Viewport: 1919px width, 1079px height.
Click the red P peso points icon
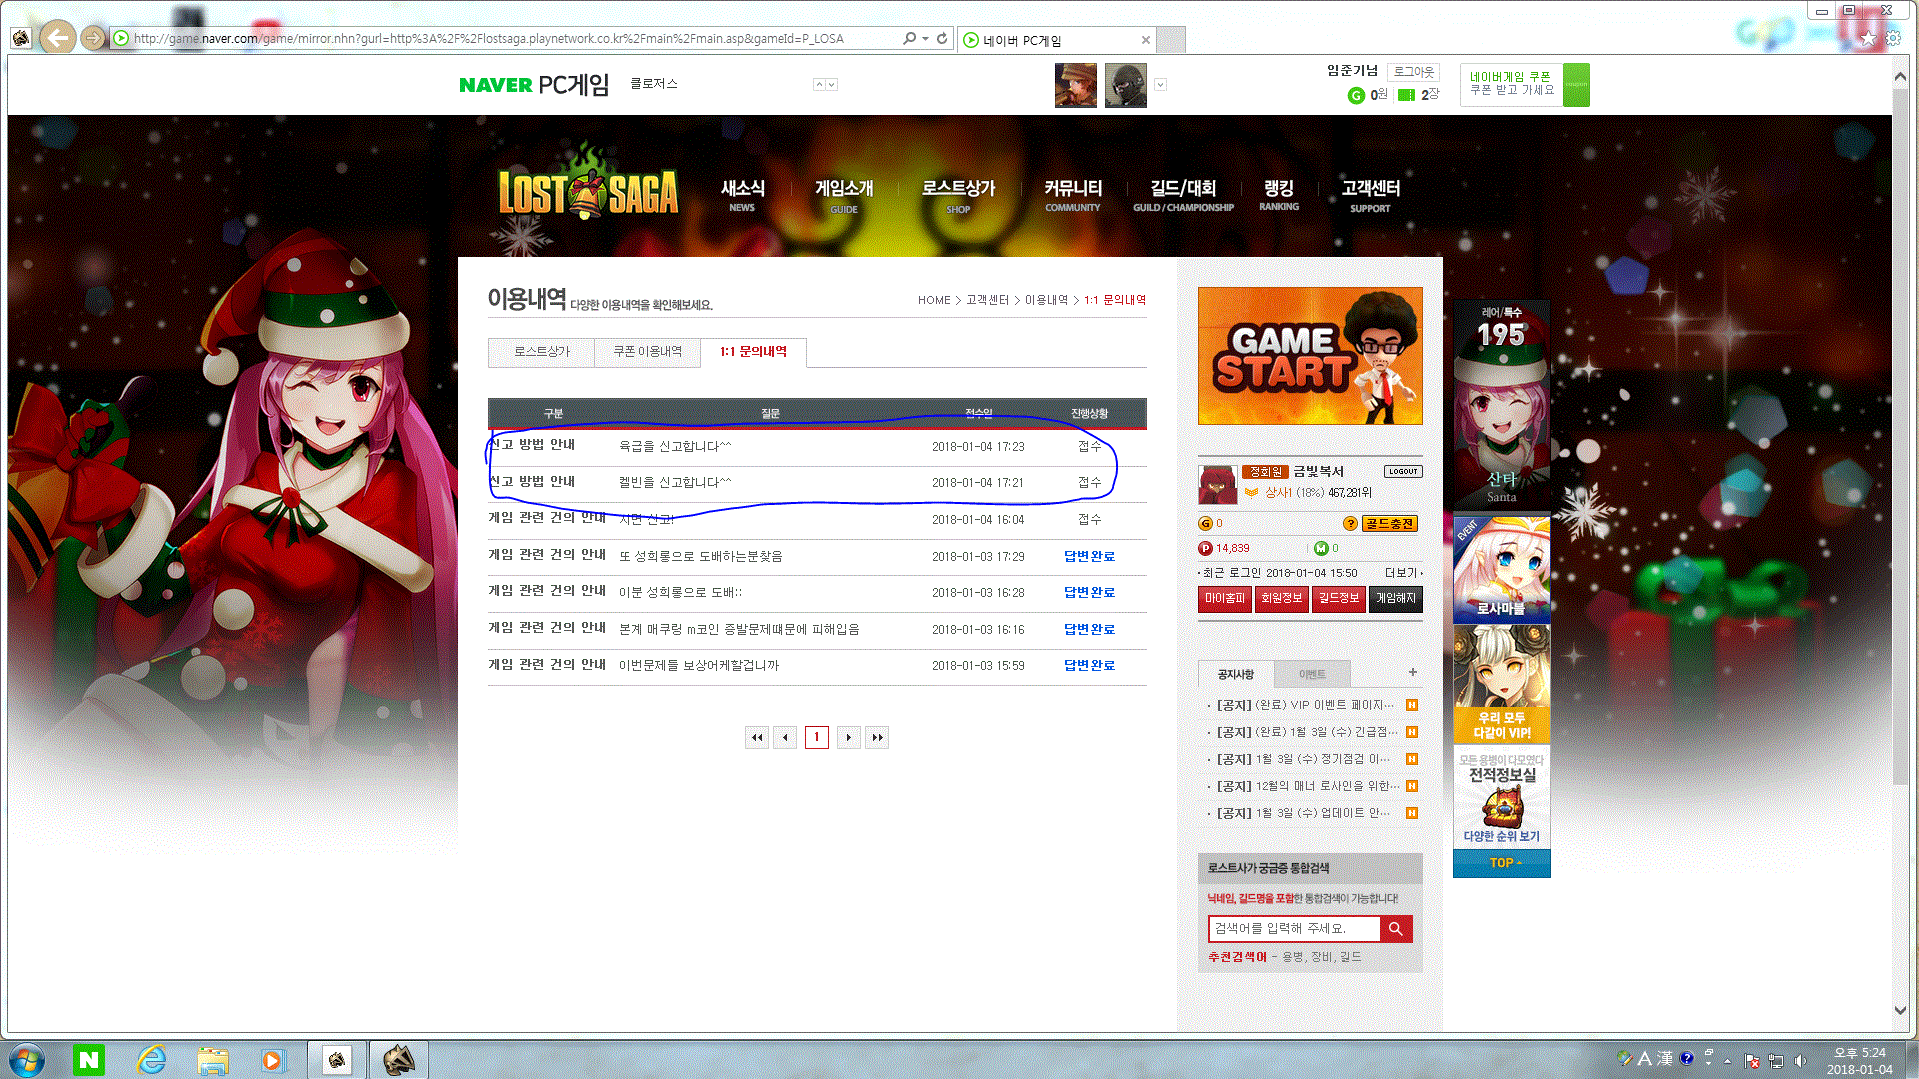[x=1205, y=548]
